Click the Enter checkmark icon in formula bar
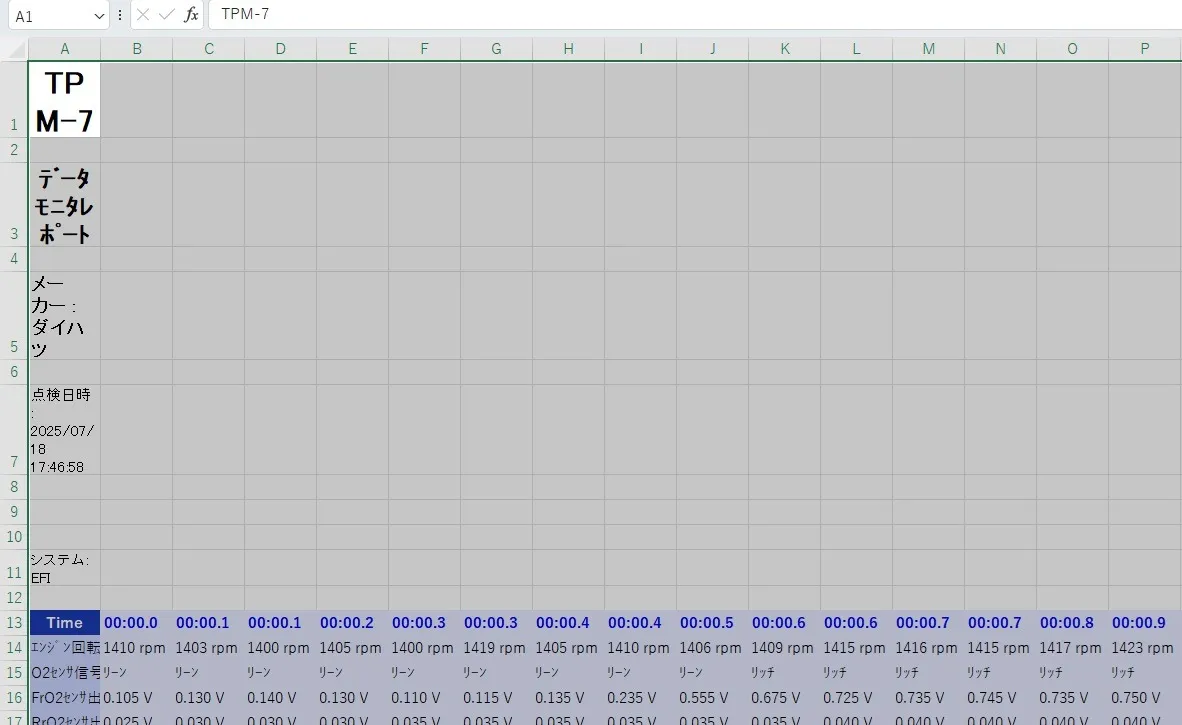Viewport: 1182px width, 725px height. [167, 15]
